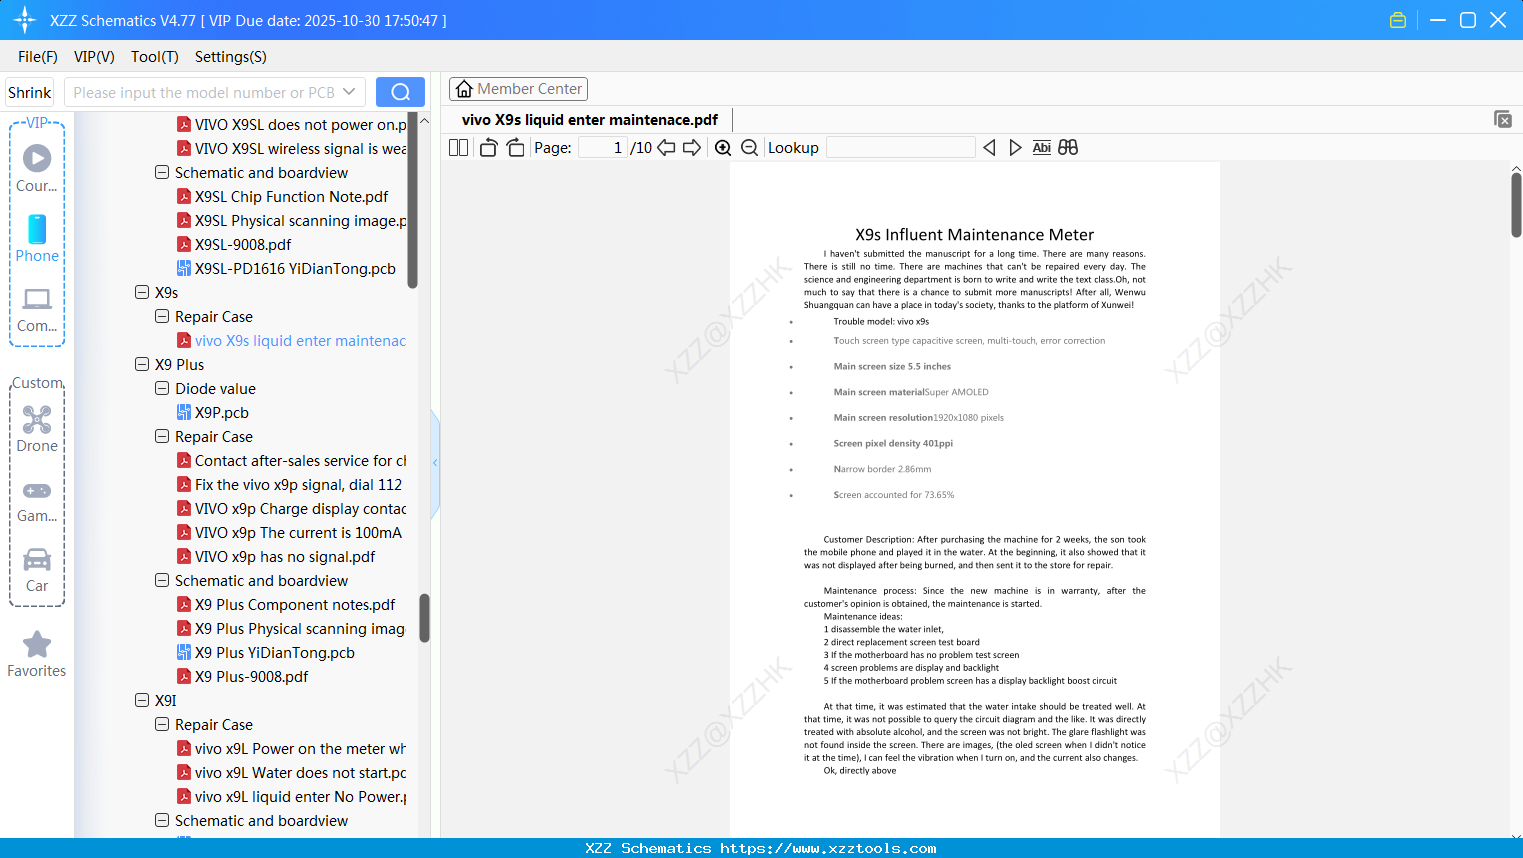
Task: Click the Member Center button
Action: (x=518, y=89)
